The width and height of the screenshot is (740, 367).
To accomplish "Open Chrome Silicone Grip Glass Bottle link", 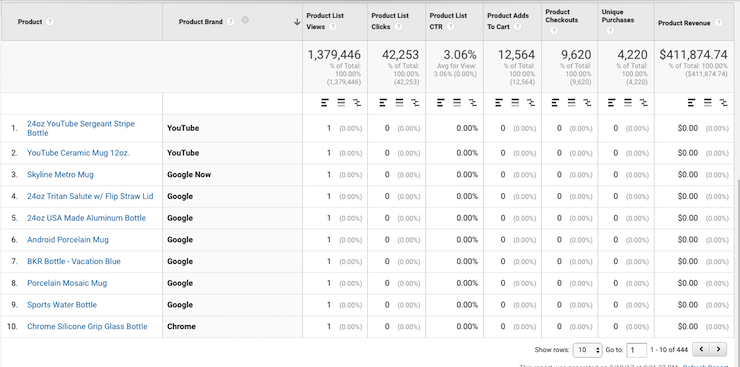I will 87,326.
